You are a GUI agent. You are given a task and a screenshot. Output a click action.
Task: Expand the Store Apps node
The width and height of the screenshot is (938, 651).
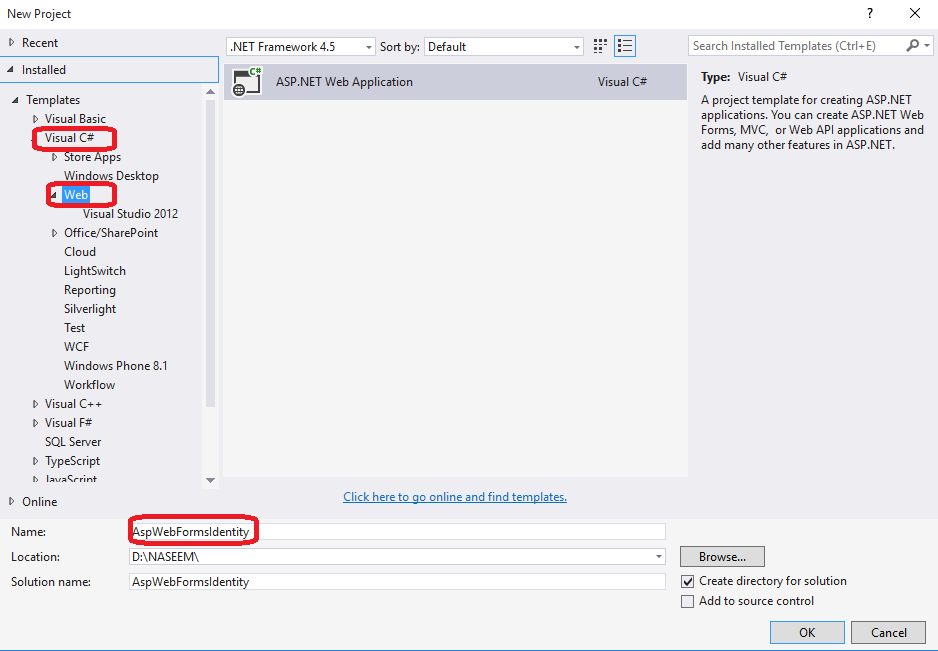[54, 157]
